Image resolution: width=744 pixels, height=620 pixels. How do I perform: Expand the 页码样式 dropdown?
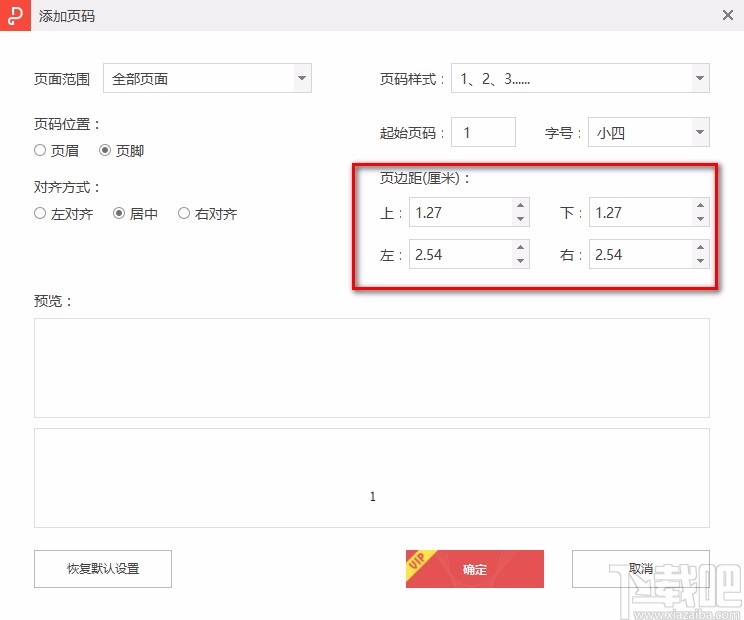[580, 78]
